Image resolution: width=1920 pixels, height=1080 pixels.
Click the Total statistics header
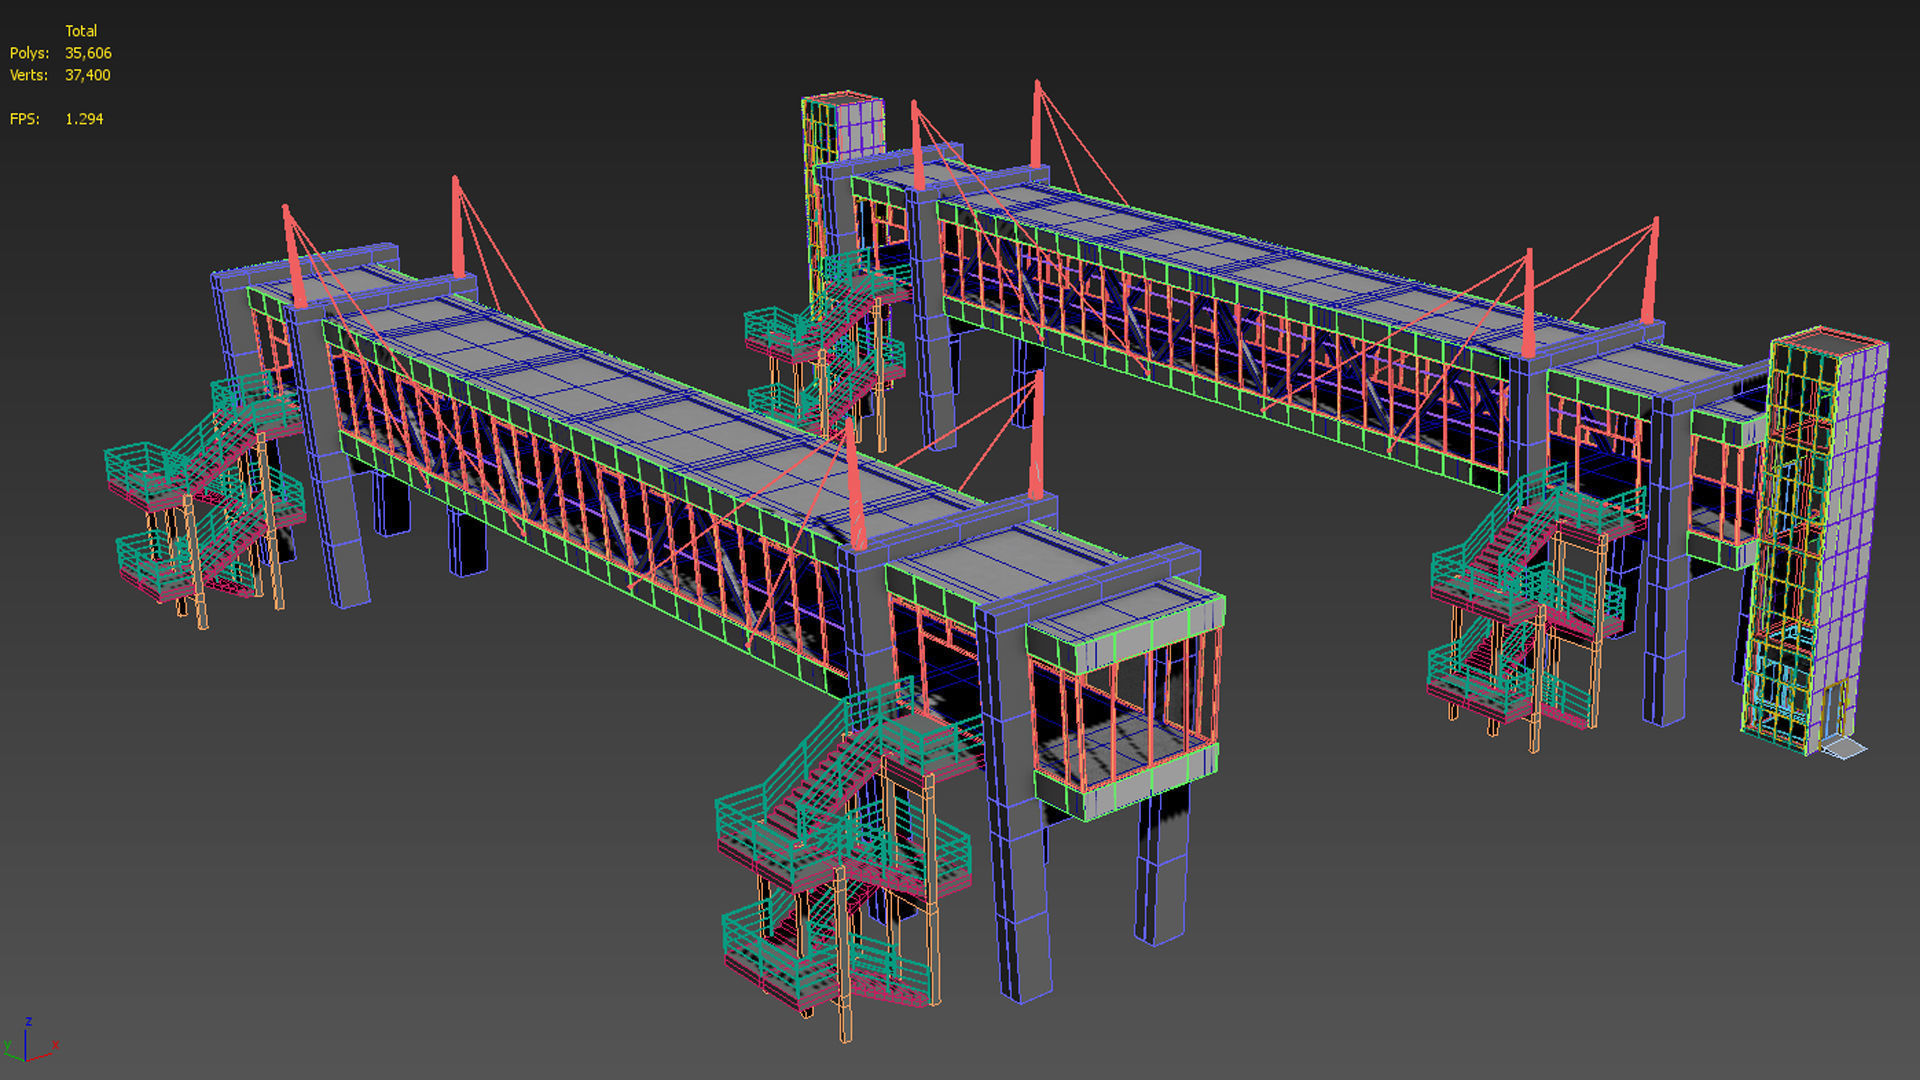[x=81, y=31]
